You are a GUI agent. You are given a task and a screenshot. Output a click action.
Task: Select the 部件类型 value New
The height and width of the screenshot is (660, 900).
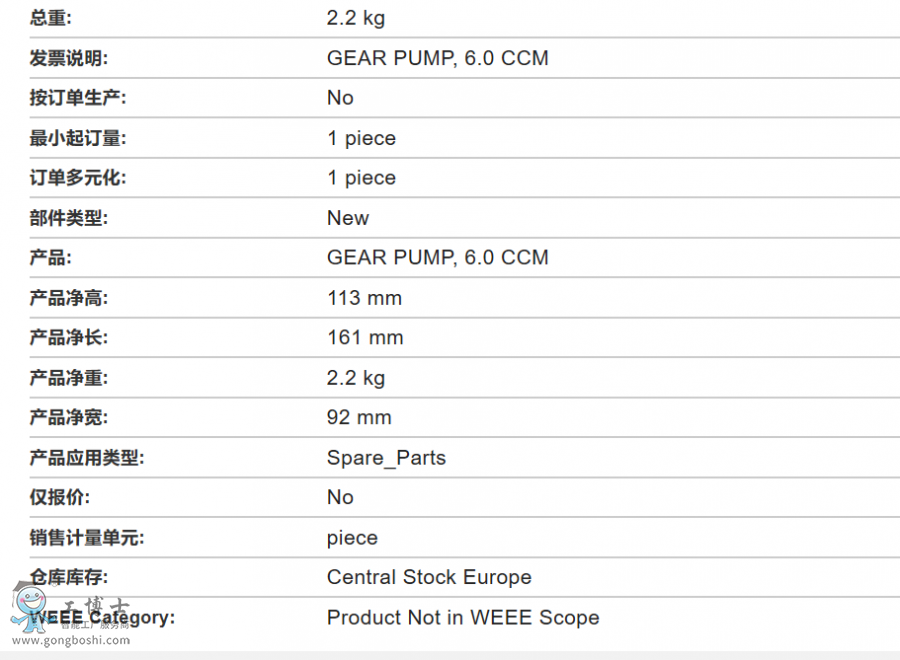pos(348,218)
